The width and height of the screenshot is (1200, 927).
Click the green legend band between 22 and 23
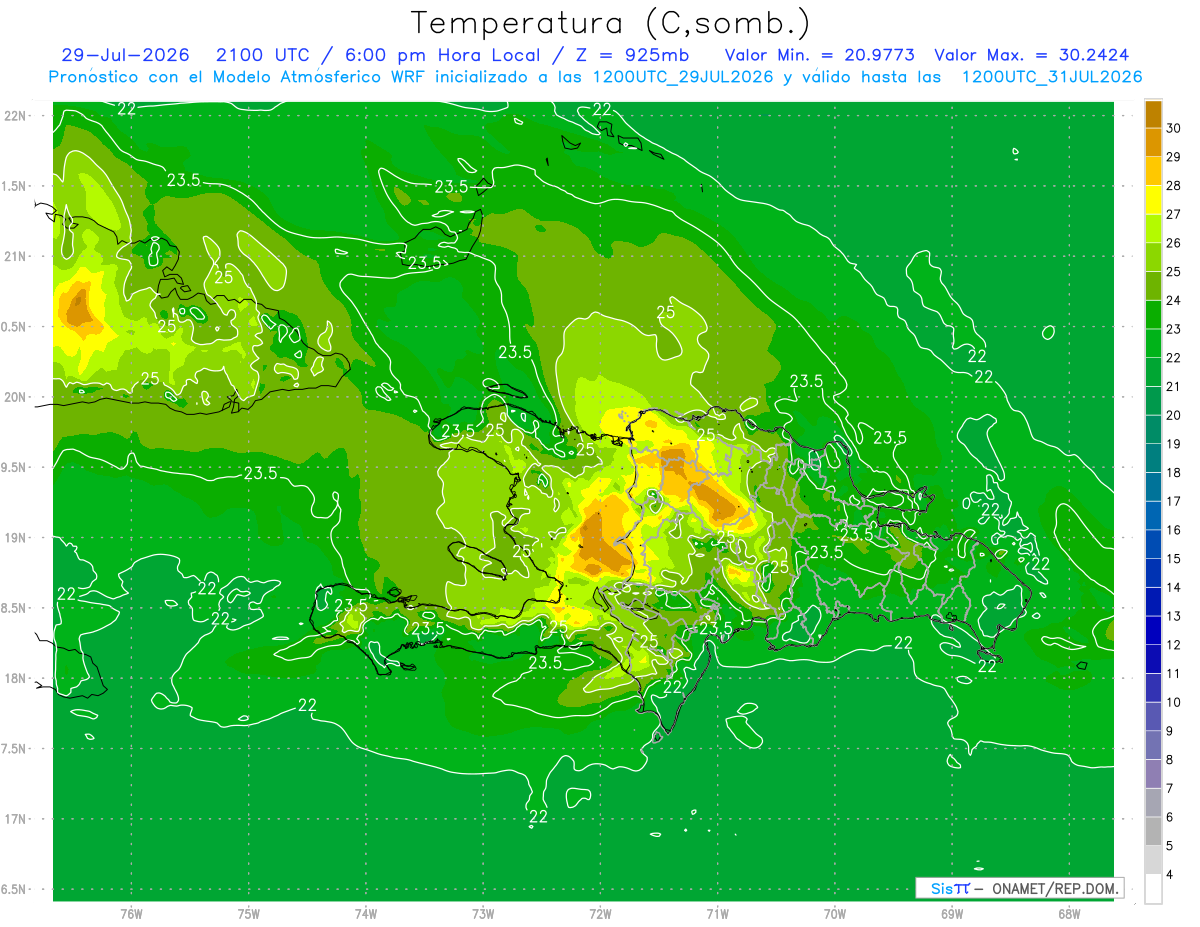[1153, 343]
